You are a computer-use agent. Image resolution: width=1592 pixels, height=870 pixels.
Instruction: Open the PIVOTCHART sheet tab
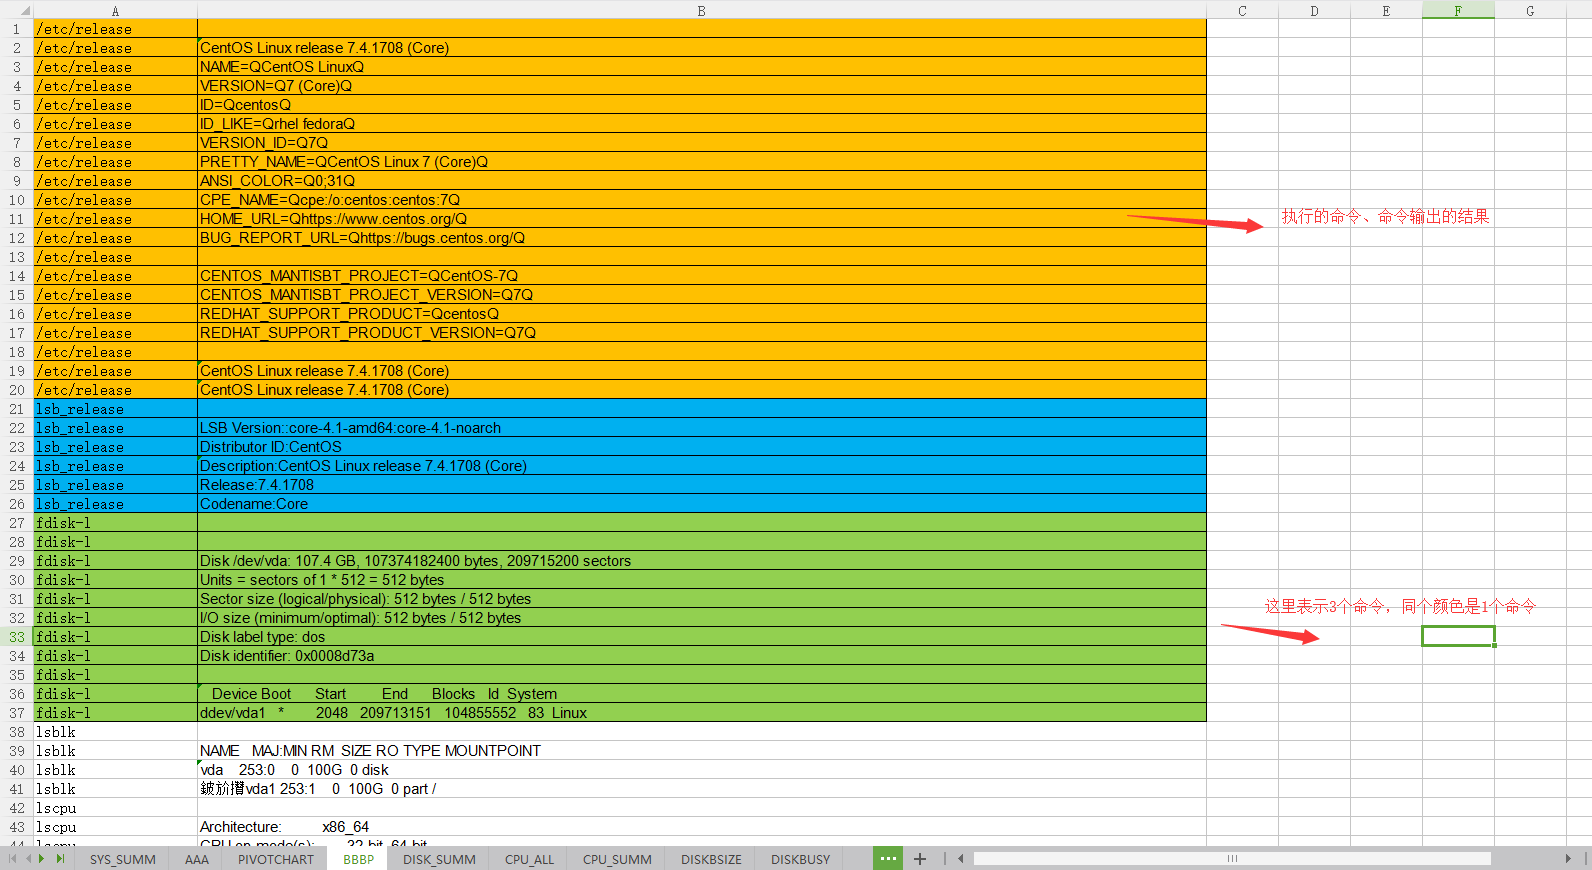coord(275,859)
